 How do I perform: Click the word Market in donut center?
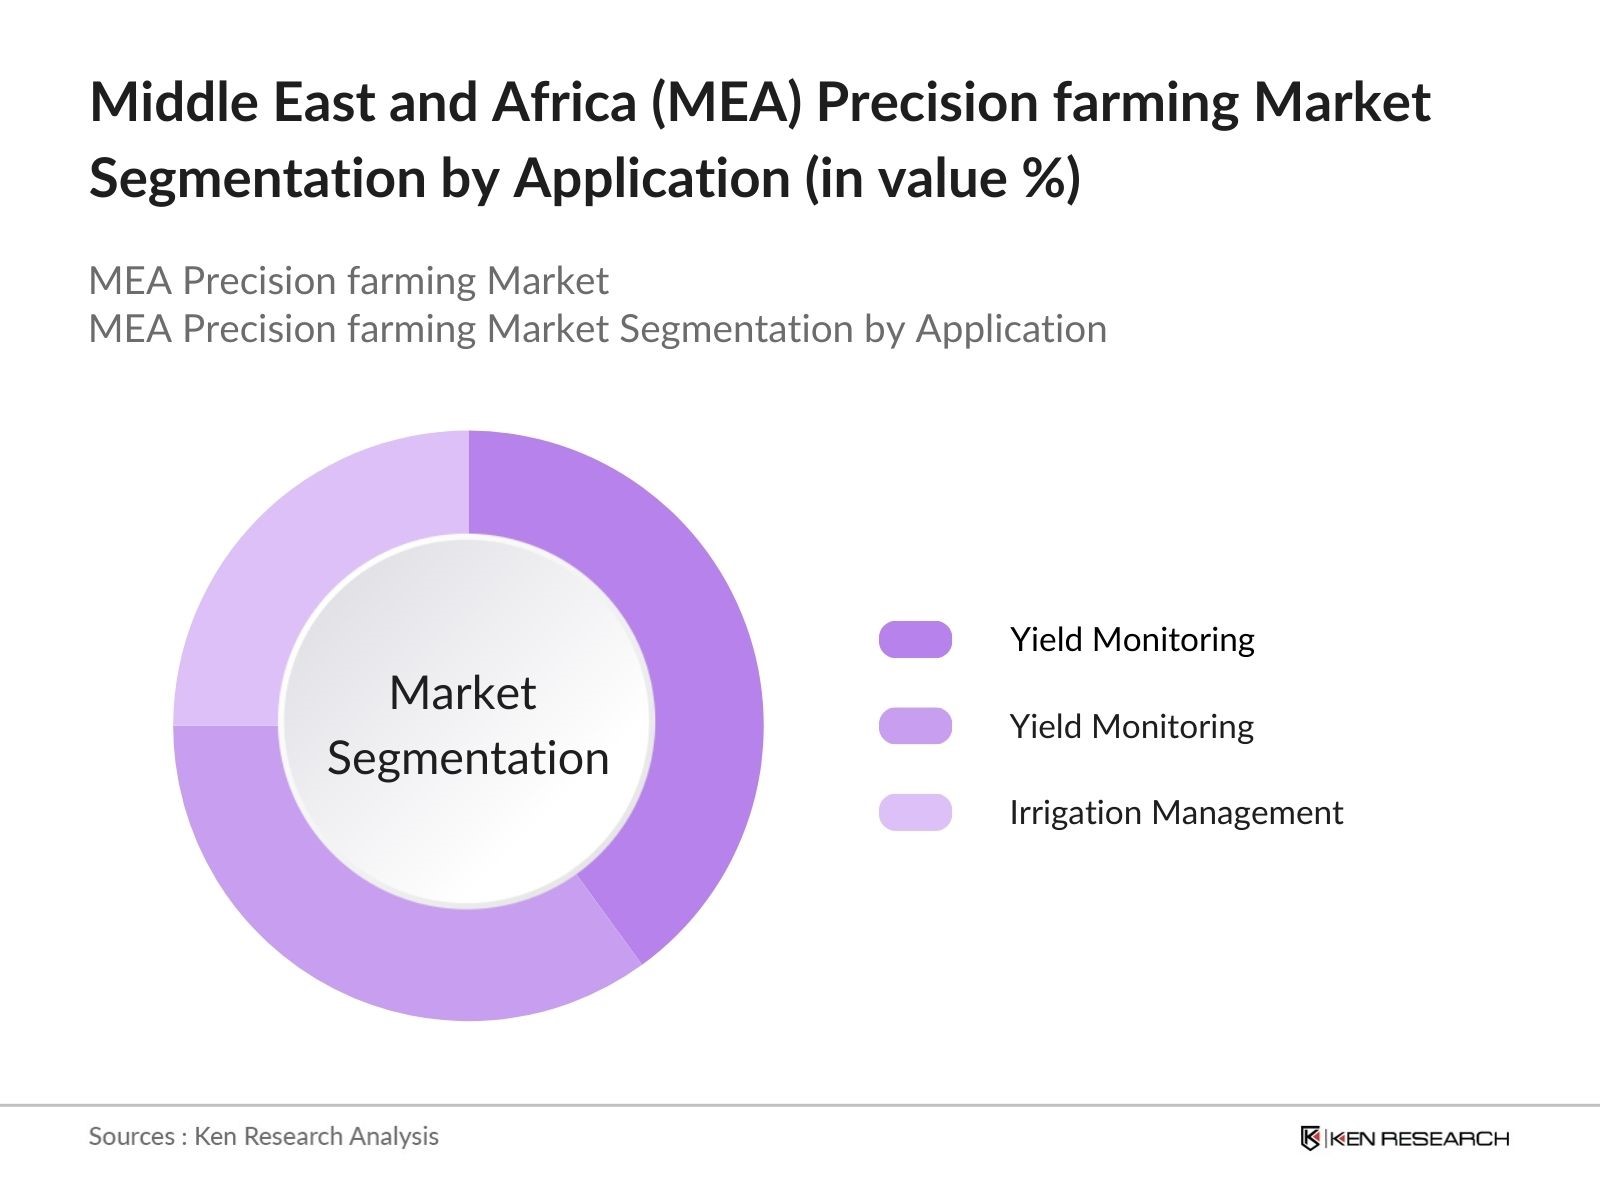(x=462, y=693)
